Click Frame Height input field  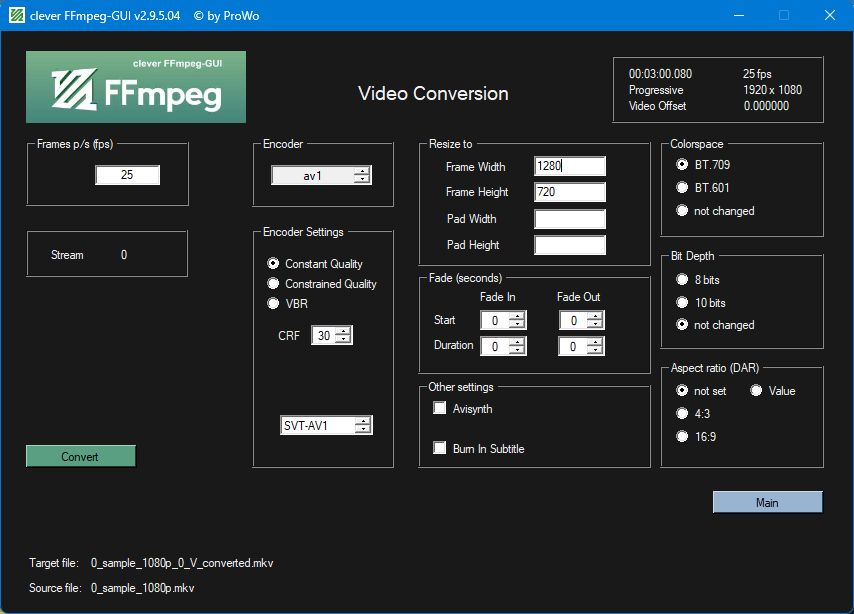pyautogui.click(x=570, y=192)
